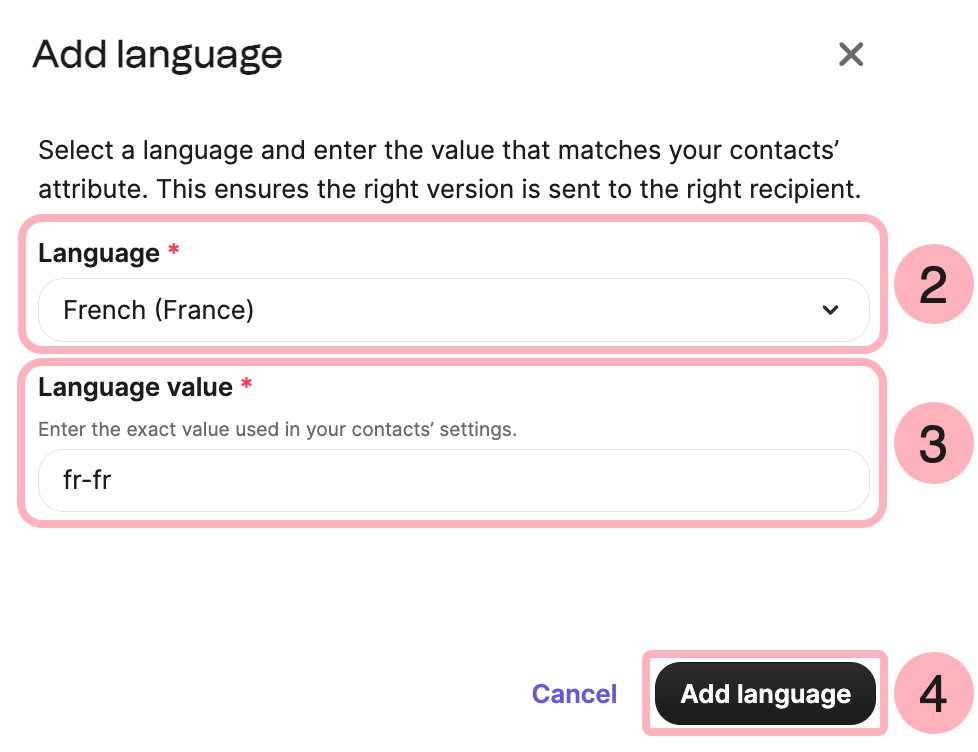
Task: Click the Language value input field
Action: coord(453,480)
